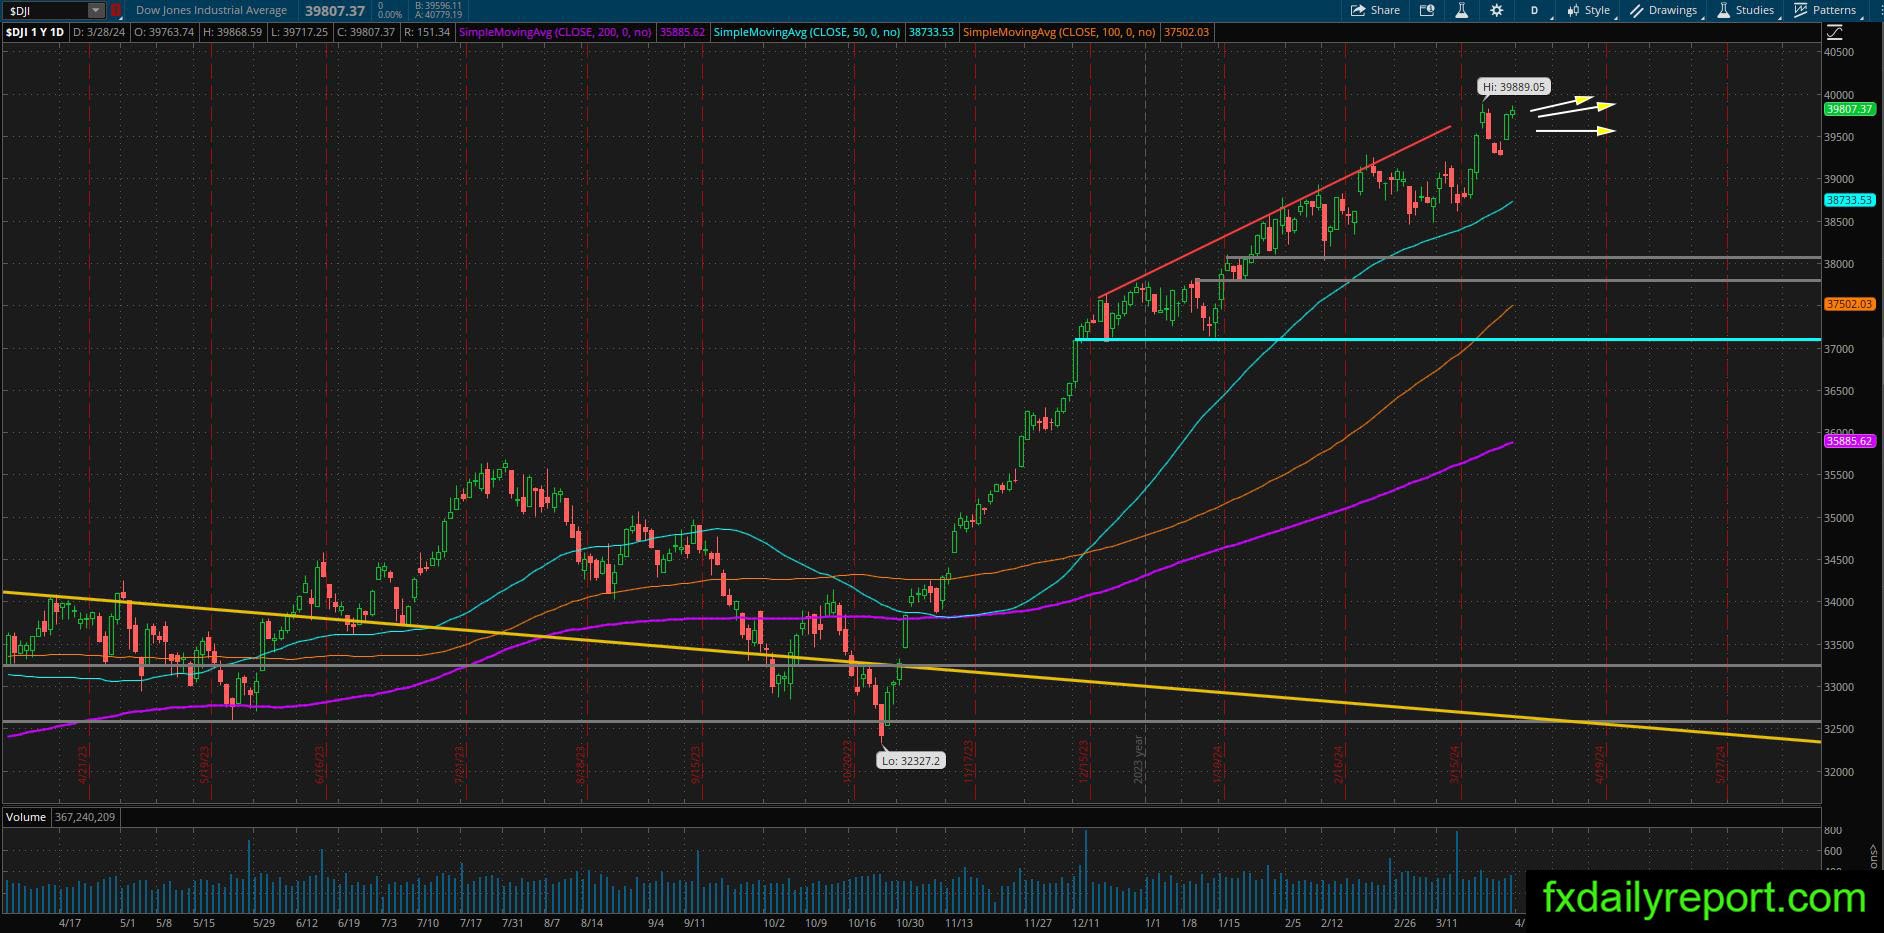Image resolution: width=1884 pixels, height=933 pixels.
Task: Click the 7/17 date axis label
Action: pyautogui.click(x=470, y=923)
